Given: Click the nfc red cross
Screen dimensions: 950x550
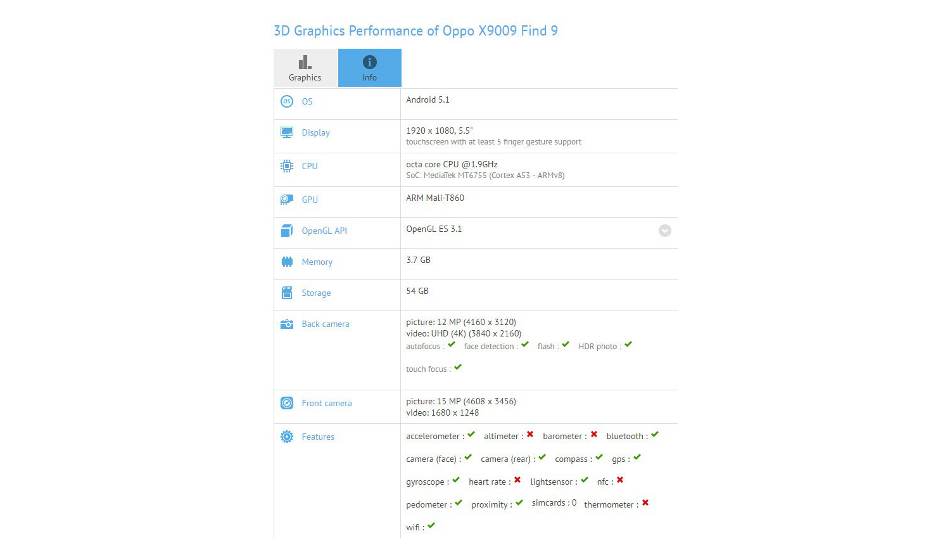Looking at the screenshot, I should (x=620, y=480).
